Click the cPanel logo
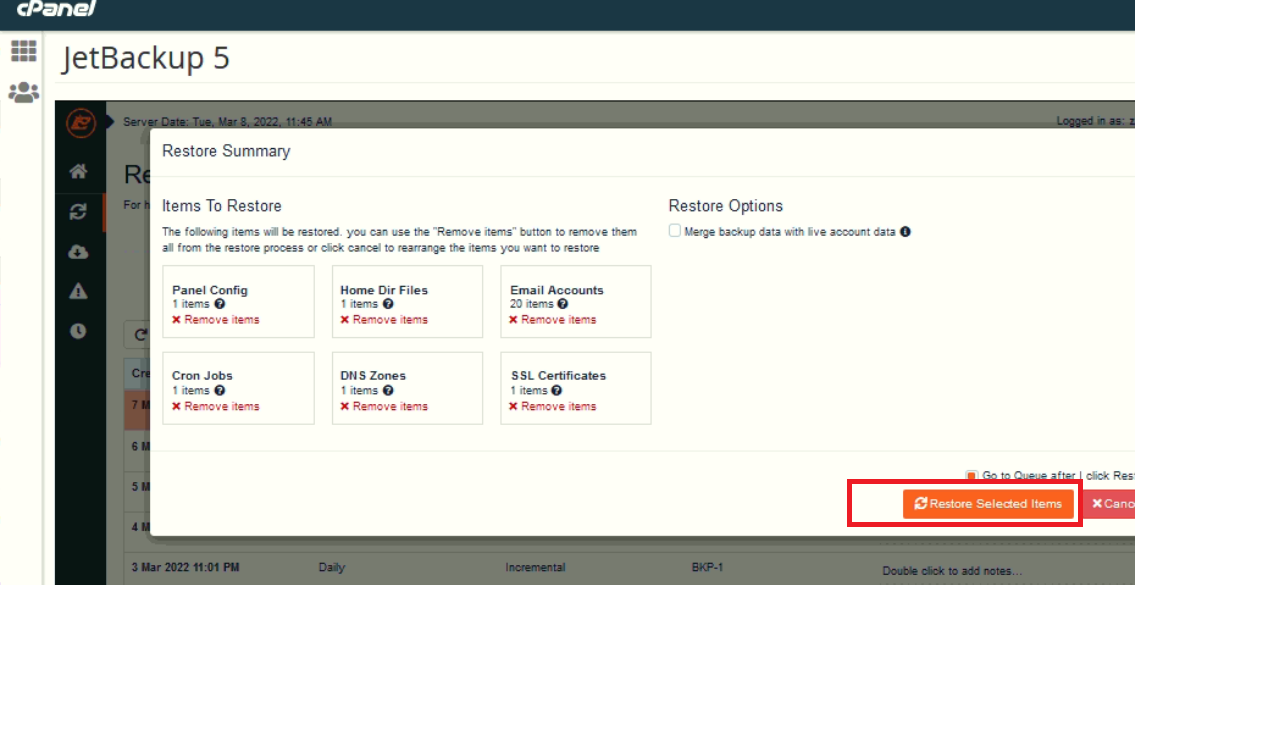The height and width of the screenshot is (737, 1288). [x=56, y=8]
